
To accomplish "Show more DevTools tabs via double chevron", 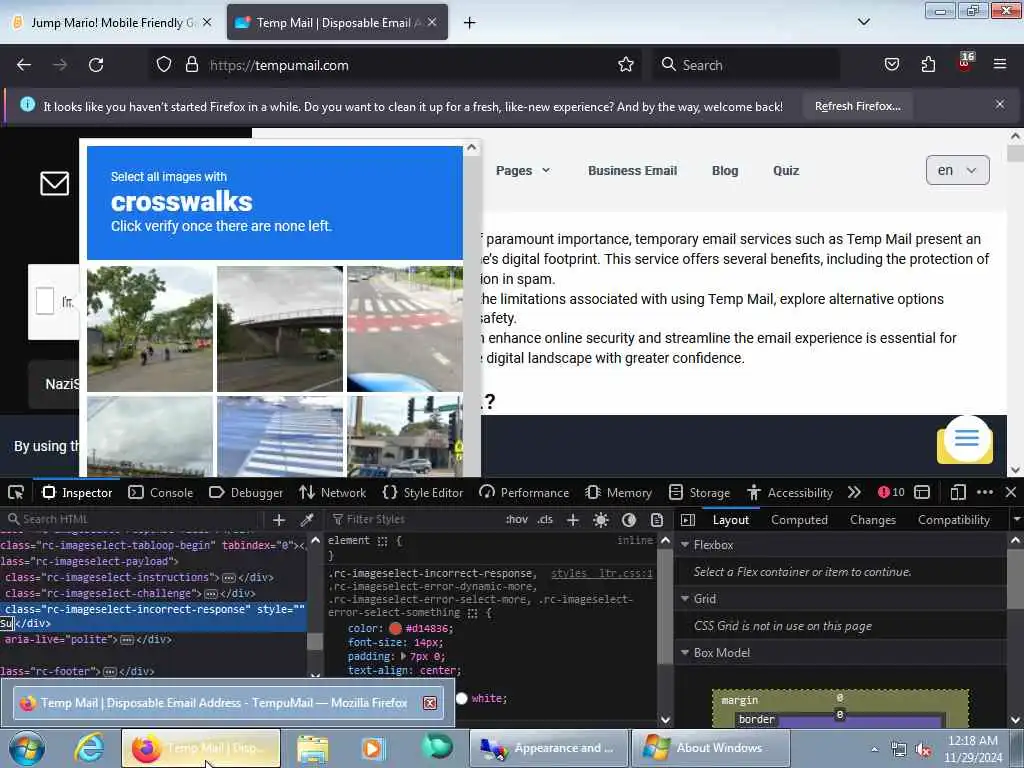I will pyautogui.click(x=854, y=492).
